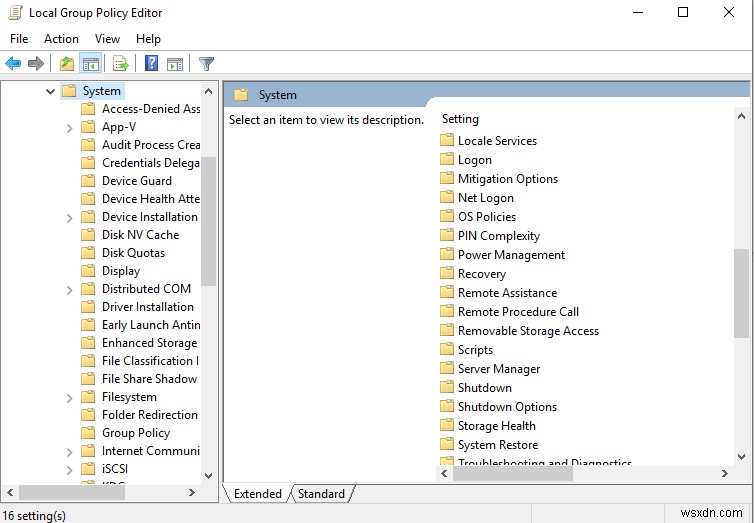This screenshot has height=523, width=754.
Task: Select Enhanced Storage tree item
Action: [x=150, y=343]
